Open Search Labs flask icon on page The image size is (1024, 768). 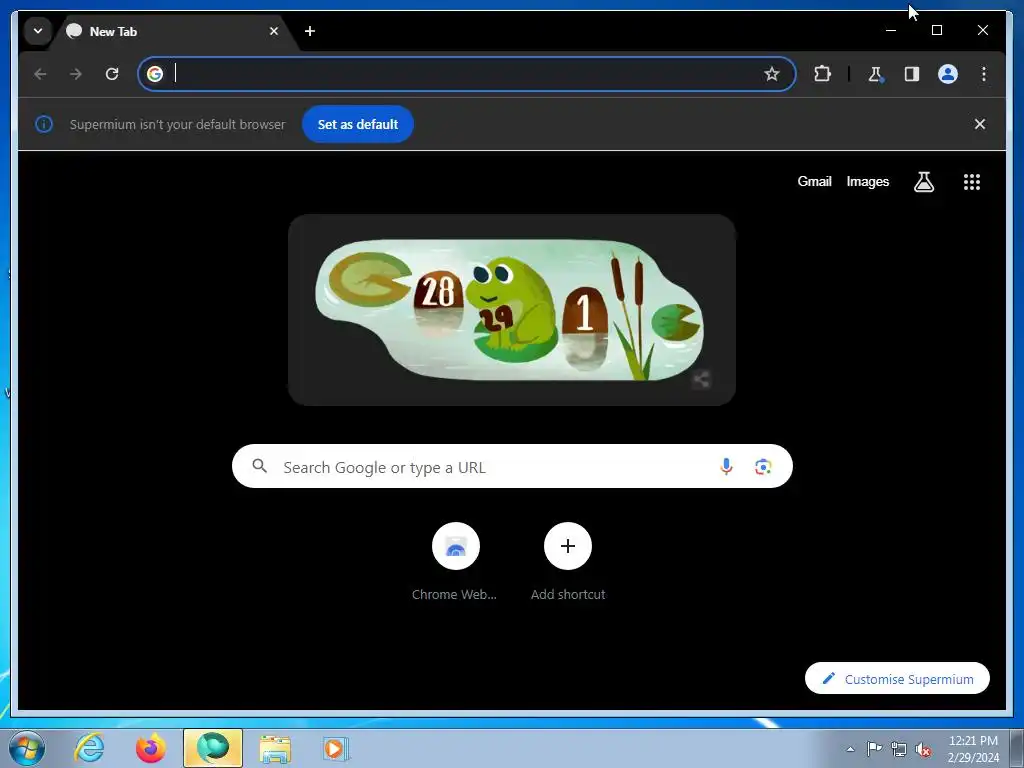pos(923,182)
